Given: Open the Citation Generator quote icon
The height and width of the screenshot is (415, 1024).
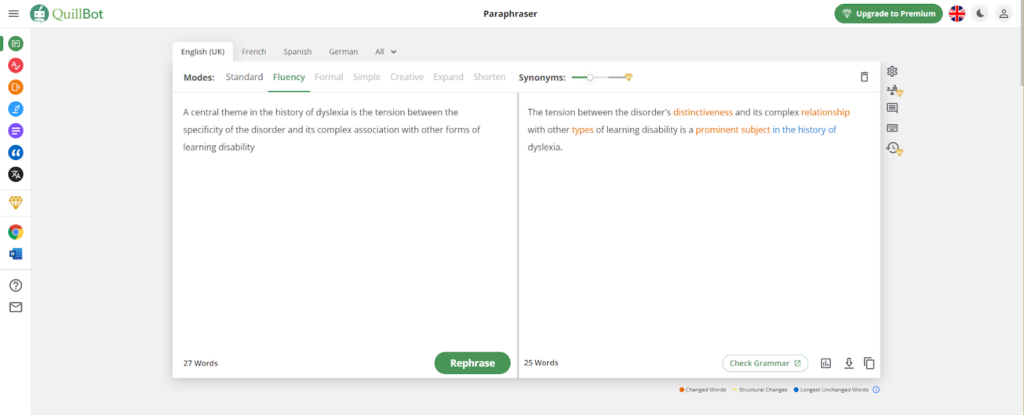Looking at the screenshot, I should [x=15, y=152].
